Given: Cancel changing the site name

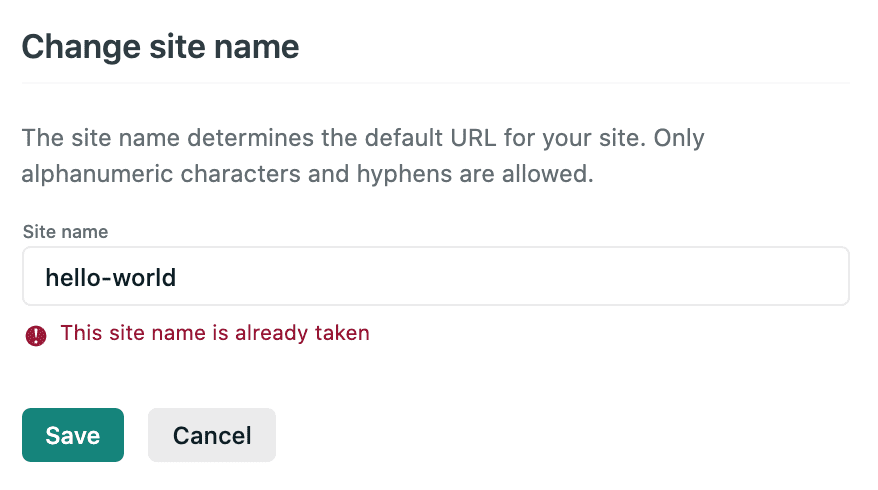Looking at the screenshot, I should [x=212, y=435].
